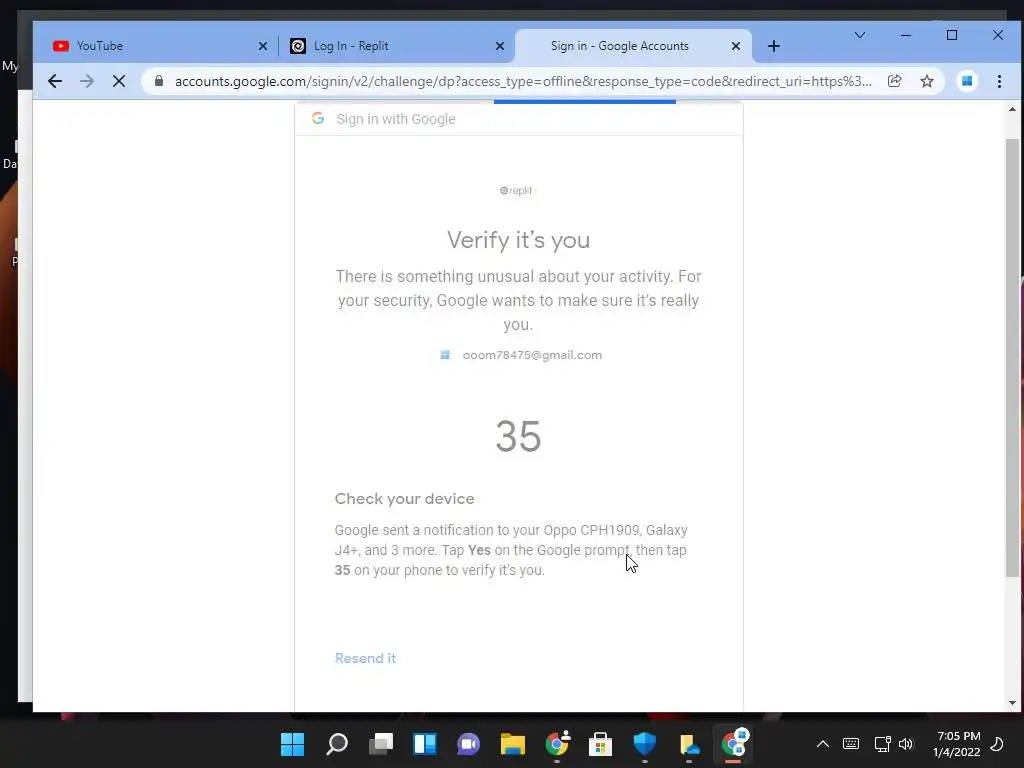Open Widgets from taskbar
This screenshot has height=768, width=1024.
click(x=424, y=744)
